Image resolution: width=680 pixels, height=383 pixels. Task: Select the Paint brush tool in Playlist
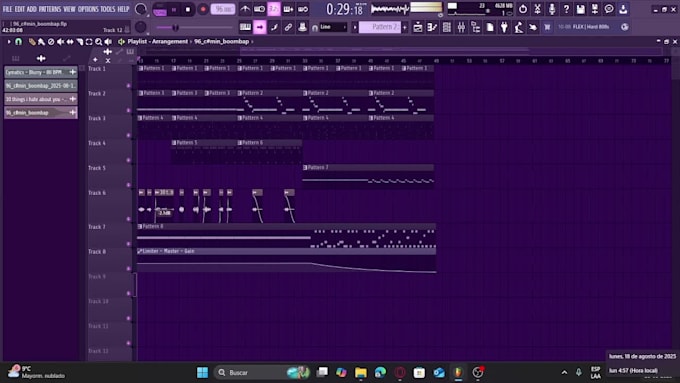tap(41, 42)
